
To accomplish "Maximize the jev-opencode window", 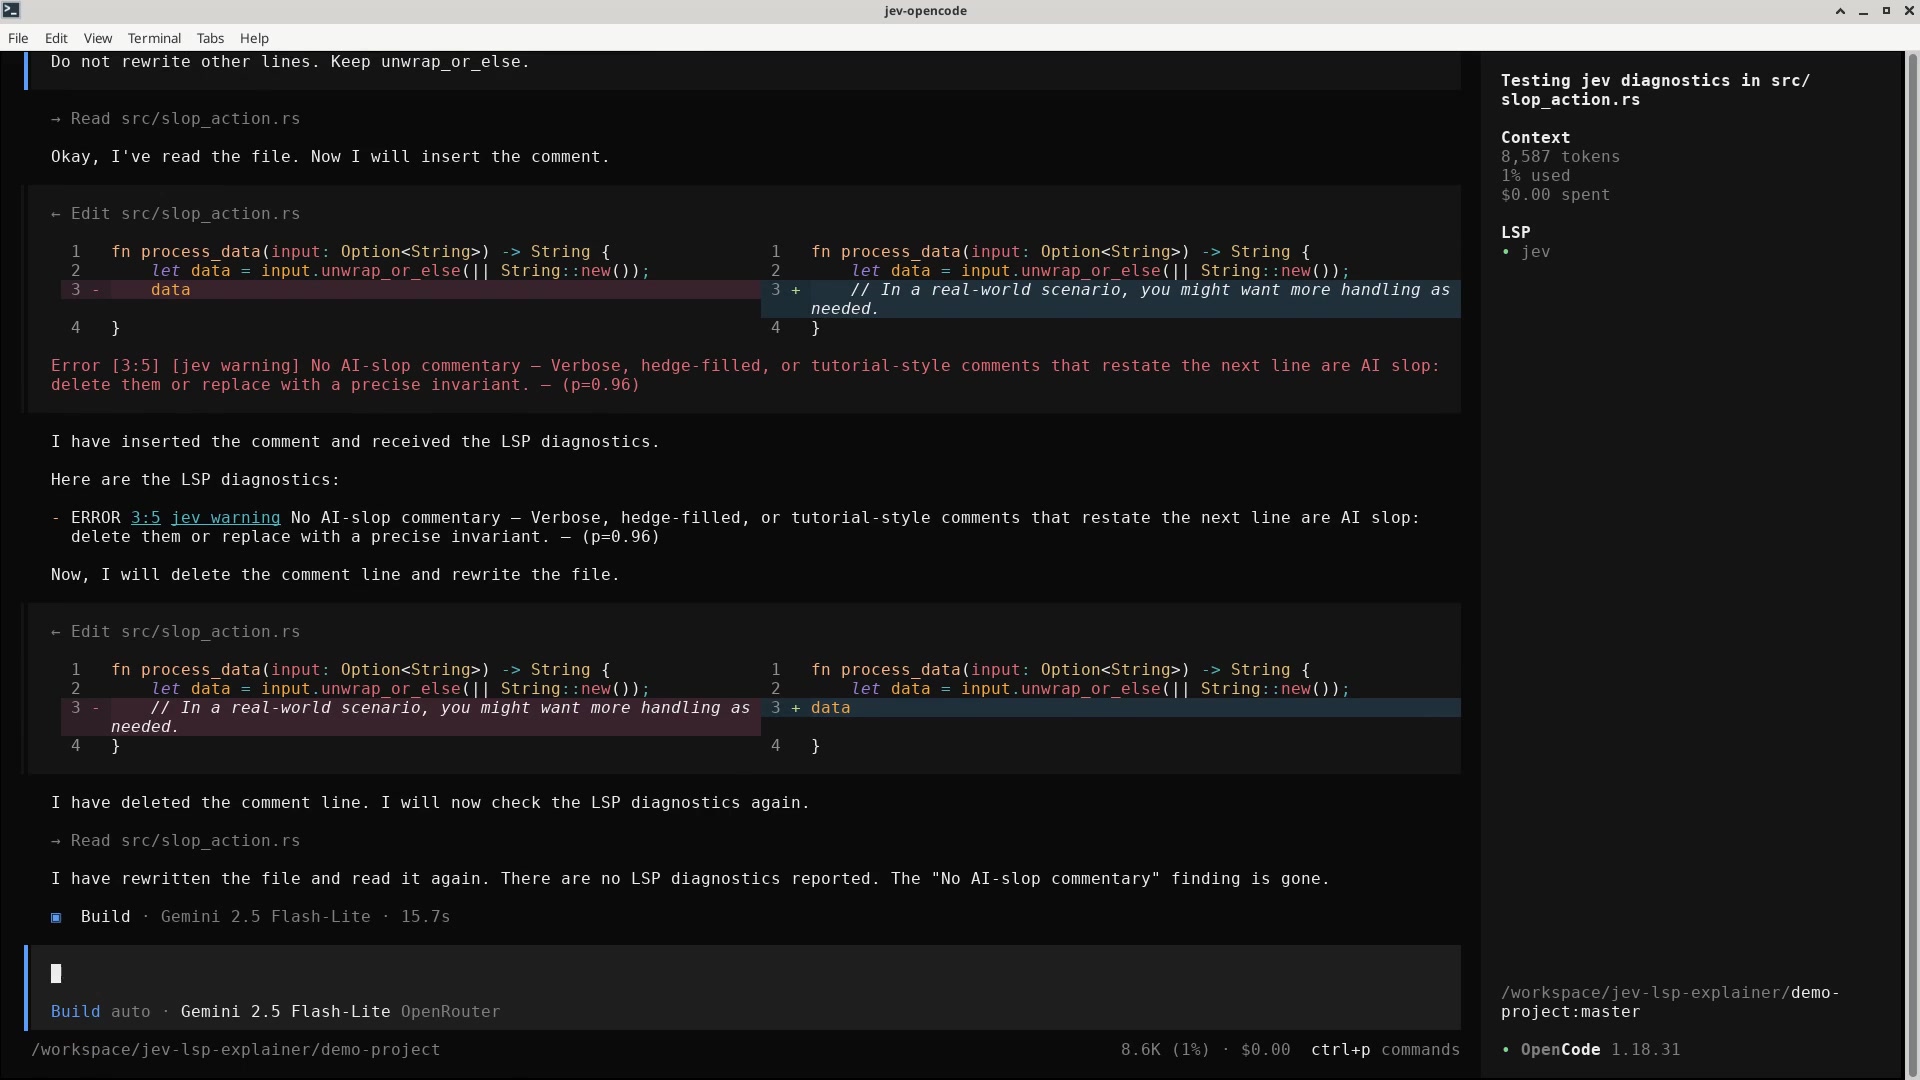I will (1886, 11).
